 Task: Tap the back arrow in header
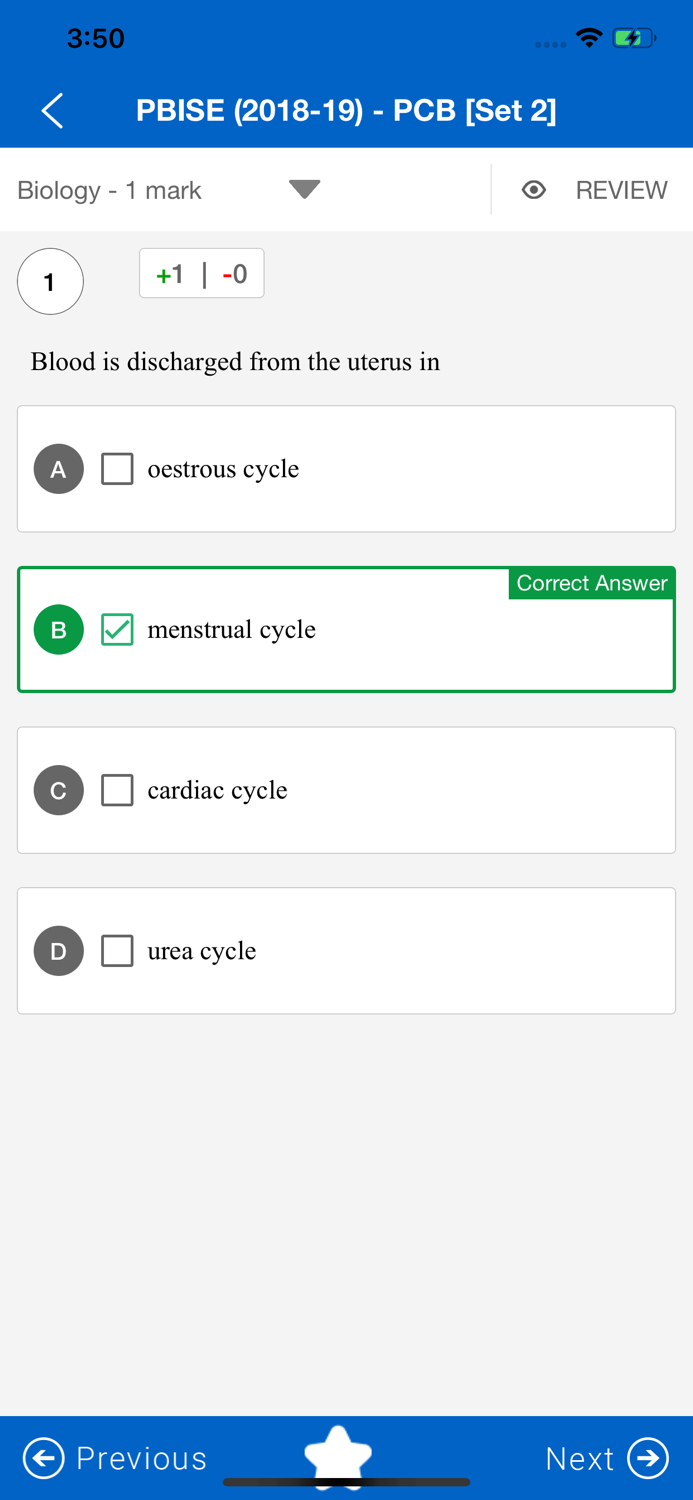(53, 110)
